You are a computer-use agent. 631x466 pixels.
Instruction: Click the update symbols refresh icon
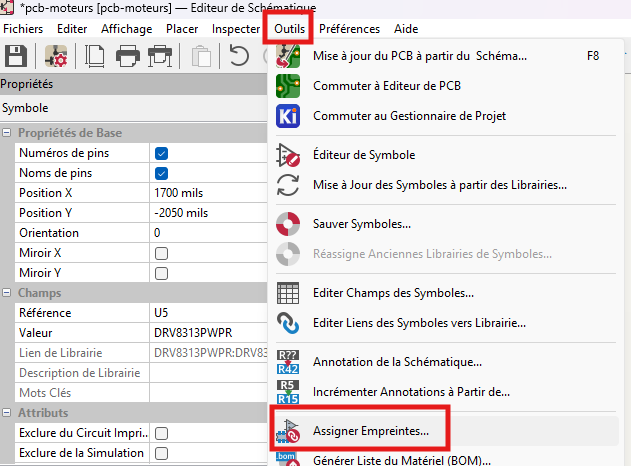coord(288,185)
